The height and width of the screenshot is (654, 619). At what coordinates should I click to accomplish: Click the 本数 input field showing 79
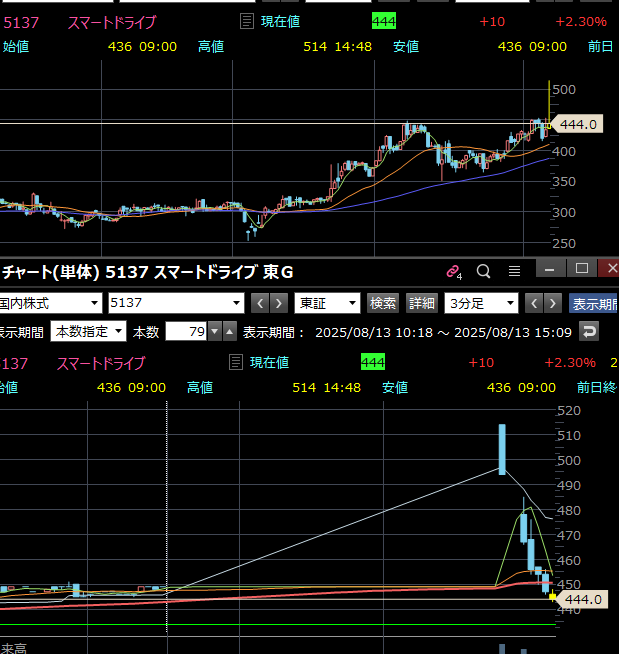click(x=186, y=332)
